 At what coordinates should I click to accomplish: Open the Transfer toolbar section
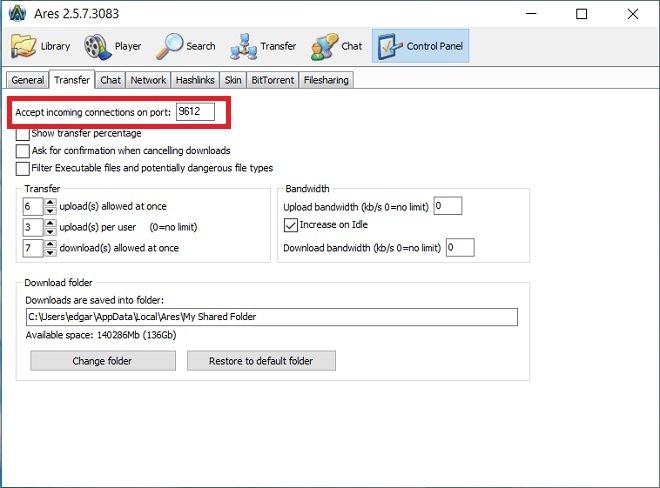[x=263, y=46]
